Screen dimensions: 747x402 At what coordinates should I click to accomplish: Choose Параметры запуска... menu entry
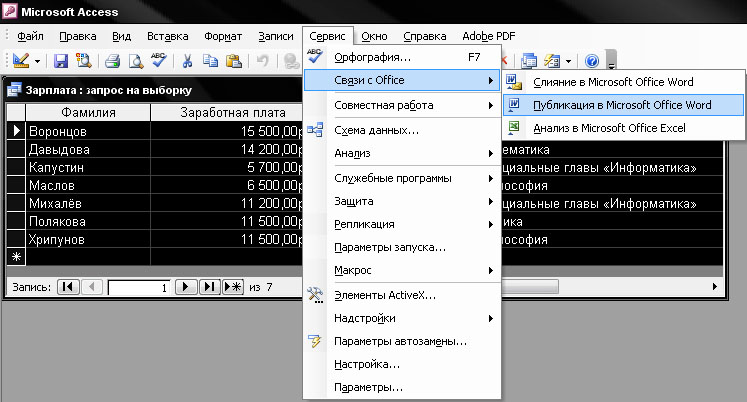pyautogui.click(x=402, y=247)
